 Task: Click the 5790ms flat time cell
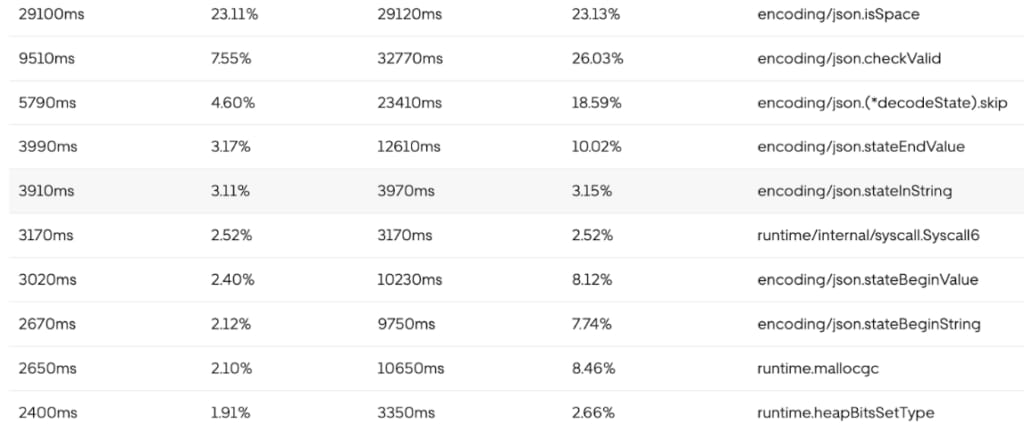(x=47, y=103)
